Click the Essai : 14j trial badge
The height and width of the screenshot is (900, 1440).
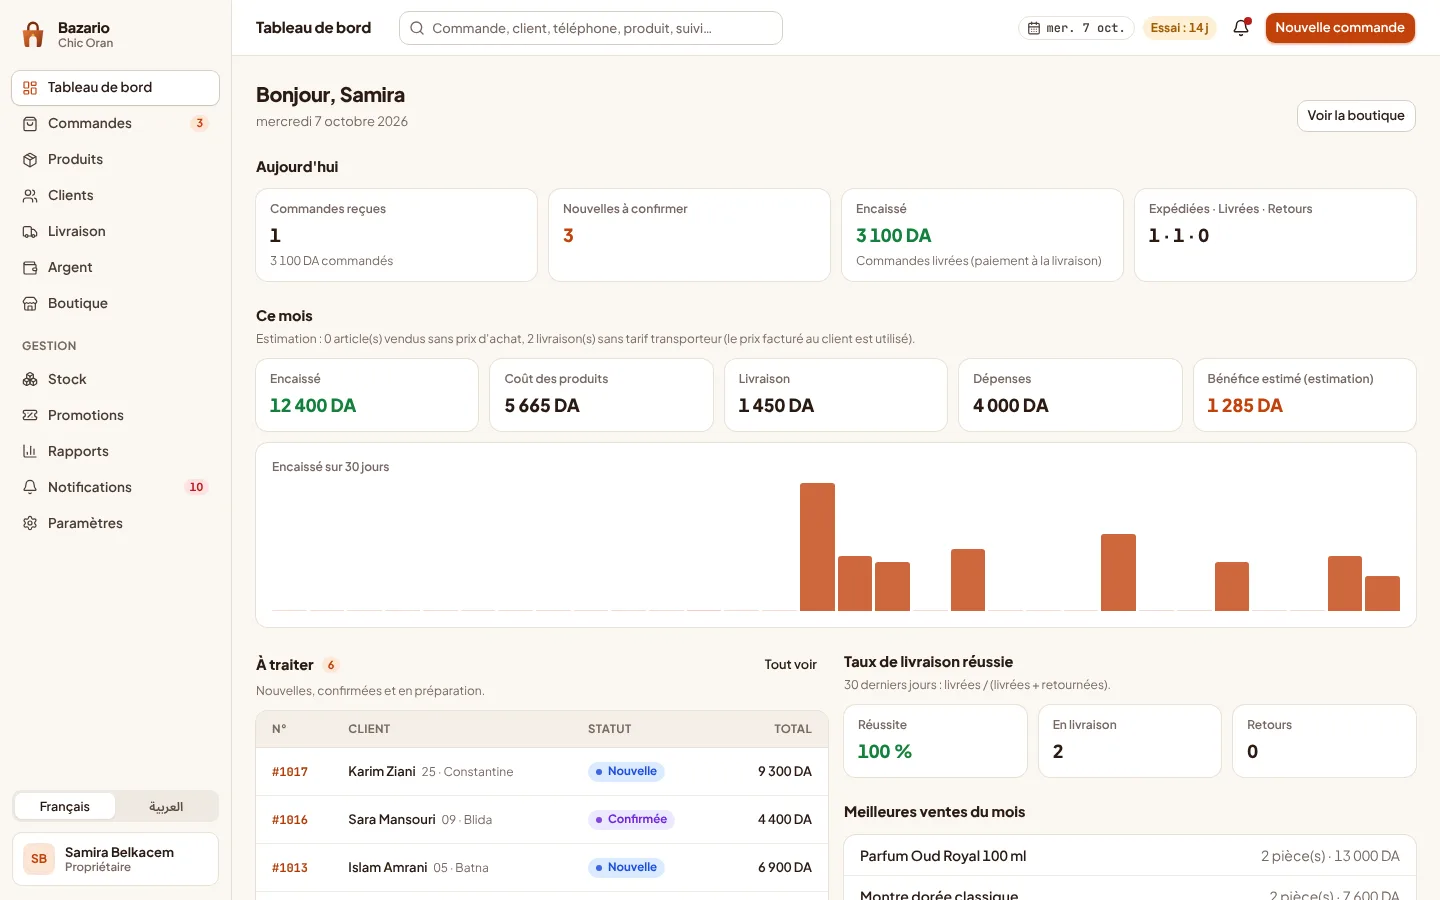pyautogui.click(x=1180, y=28)
